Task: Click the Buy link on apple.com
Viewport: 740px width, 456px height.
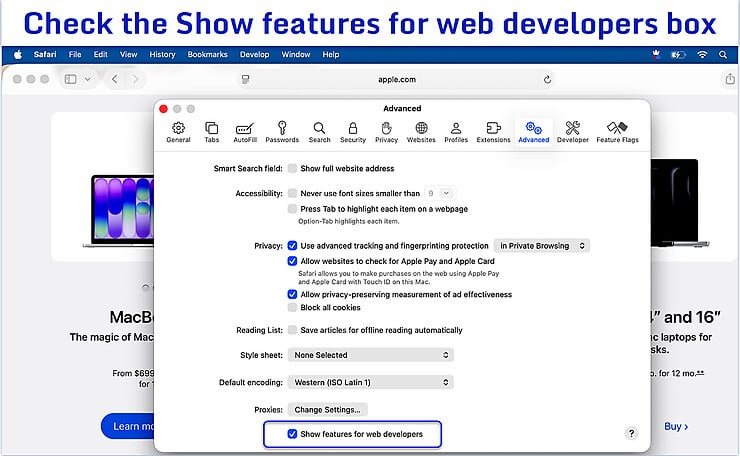Action: pos(676,427)
